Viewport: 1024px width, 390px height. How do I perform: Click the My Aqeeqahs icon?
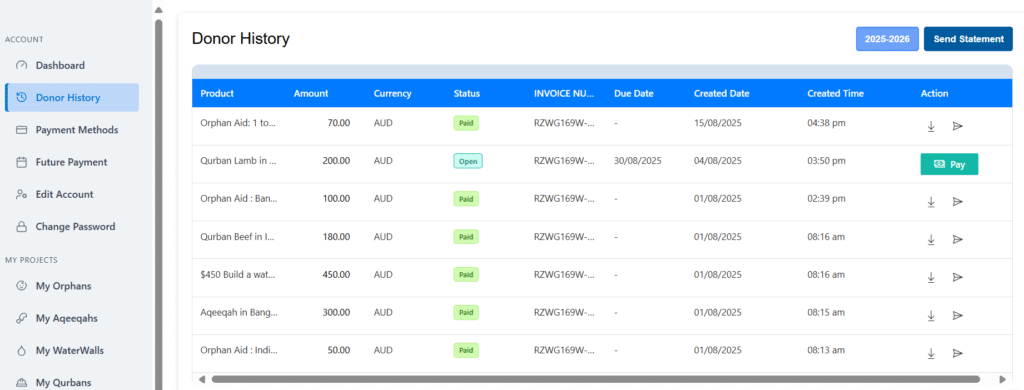22,318
